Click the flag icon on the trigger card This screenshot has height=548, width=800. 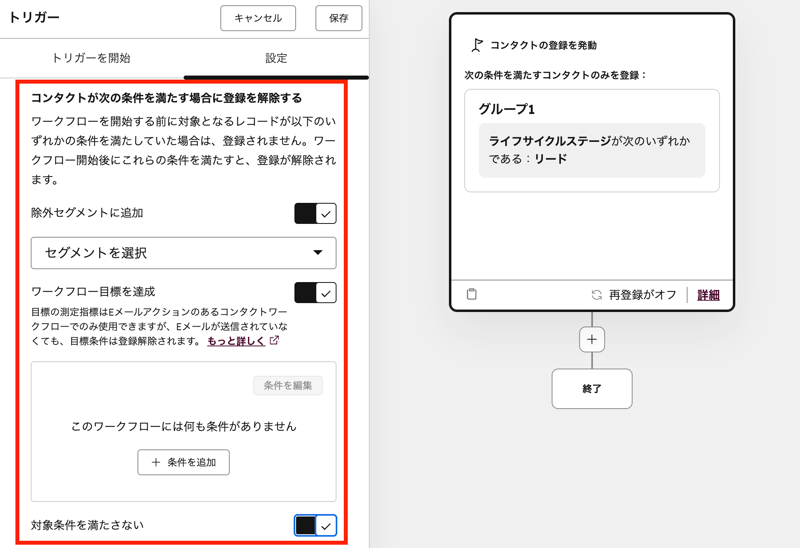coord(477,45)
